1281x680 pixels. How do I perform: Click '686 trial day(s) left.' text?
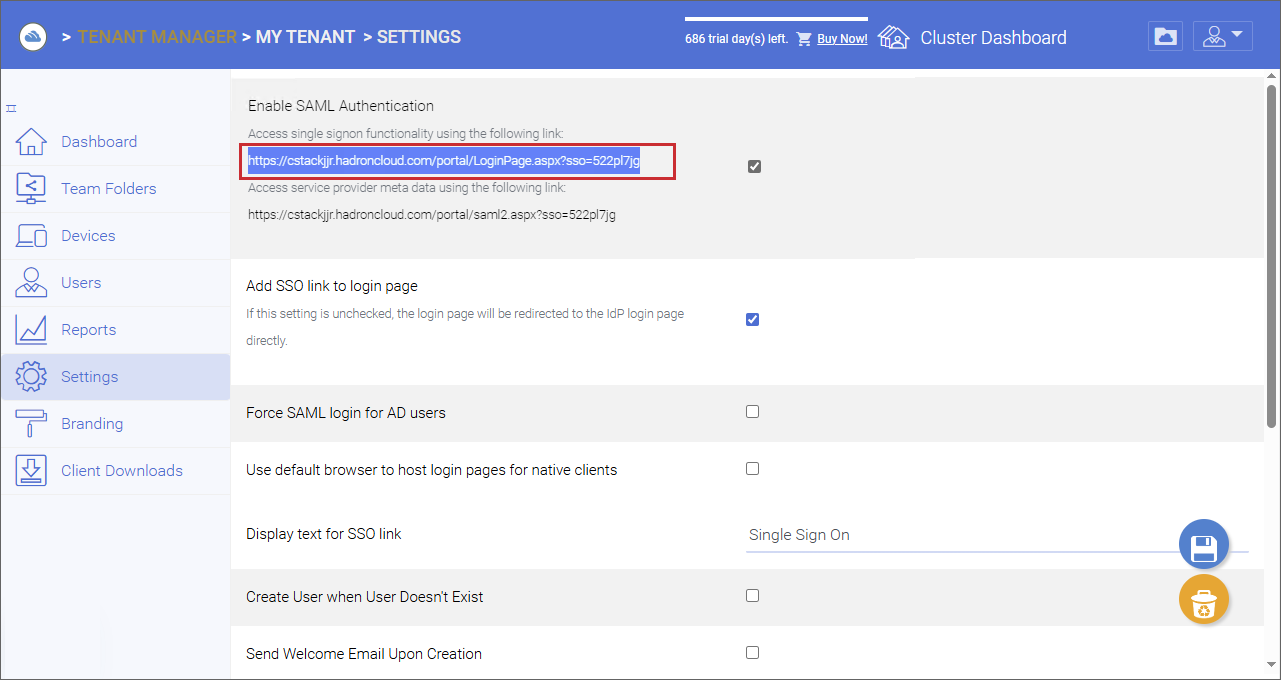tap(737, 39)
